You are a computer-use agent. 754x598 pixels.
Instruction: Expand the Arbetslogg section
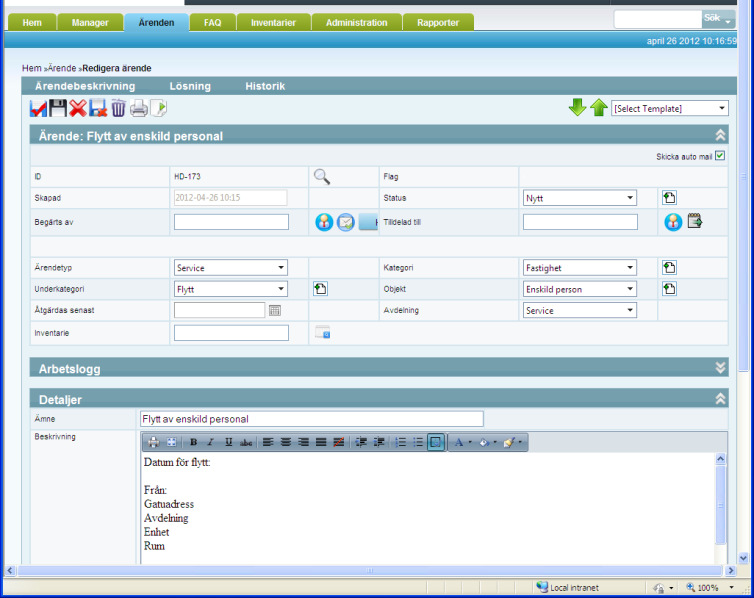click(720, 368)
